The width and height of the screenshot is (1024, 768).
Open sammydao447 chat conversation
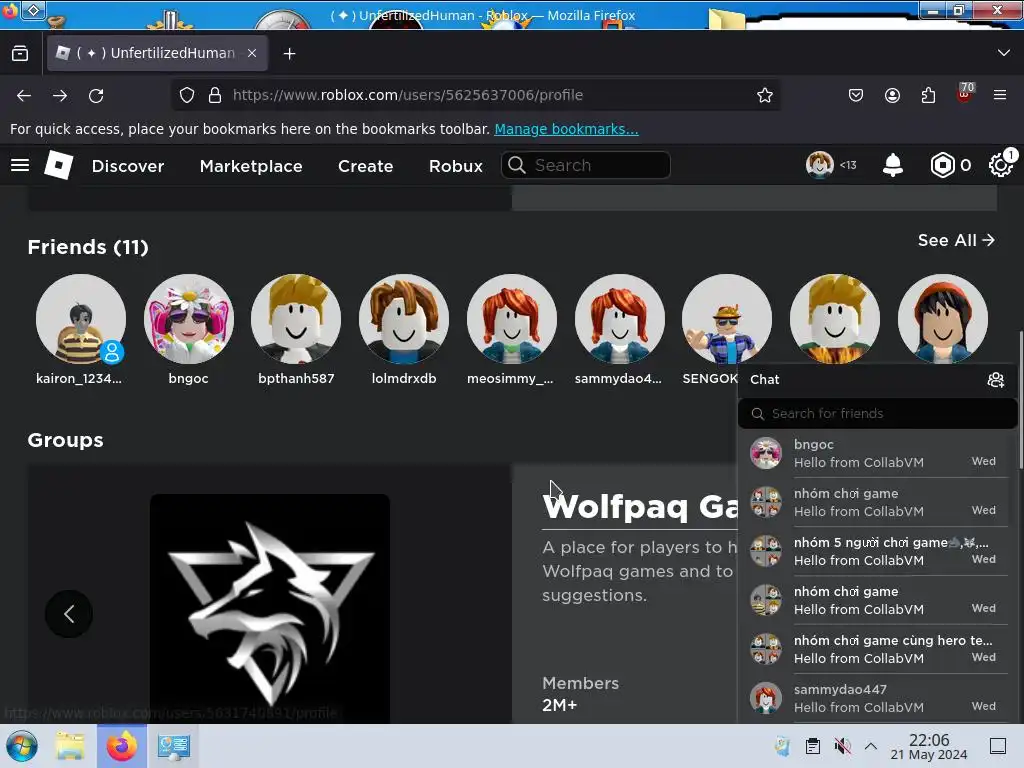(x=877, y=698)
